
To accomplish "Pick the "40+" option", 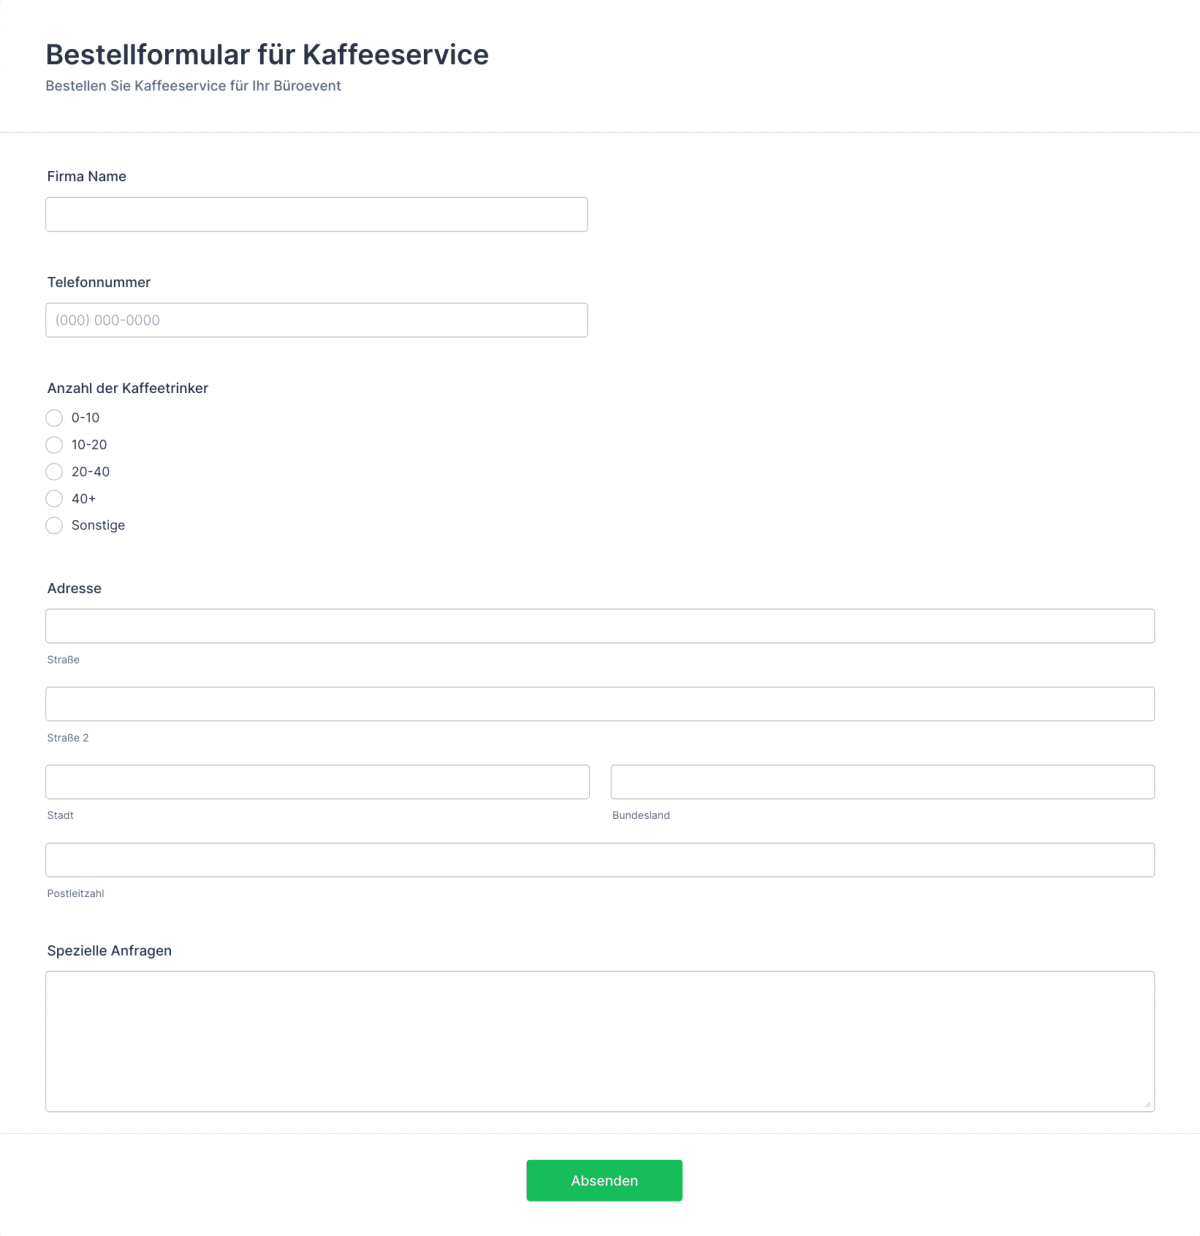I will click(54, 498).
